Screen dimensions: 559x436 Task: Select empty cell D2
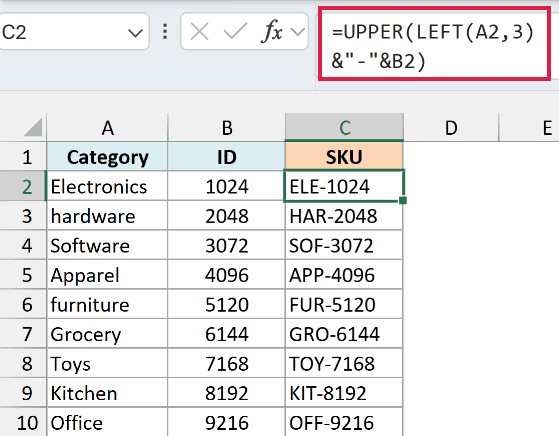[x=451, y=186]
